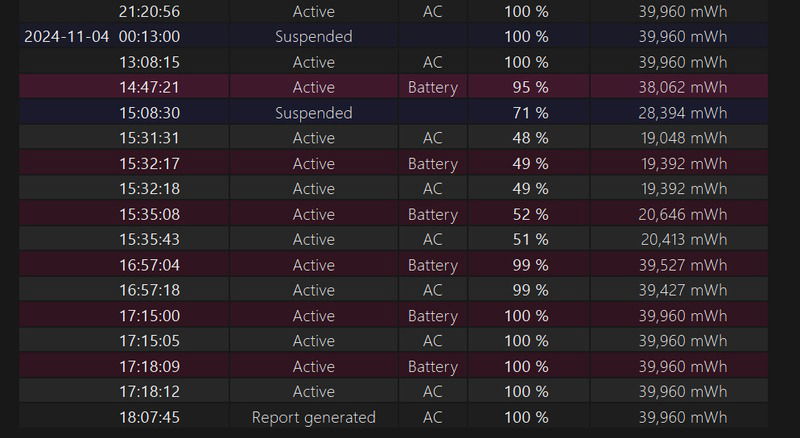Click the 39,427 mWh value
Image resolution: width=800 pixels, height=438 pixels.
click(x=683, y=290)
